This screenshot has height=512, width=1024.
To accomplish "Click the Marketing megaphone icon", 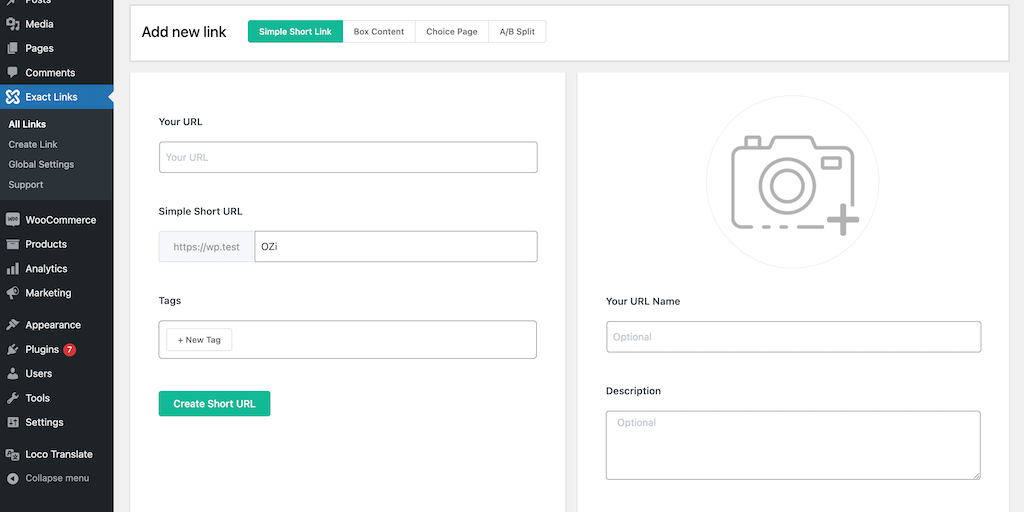I will point(12,293).
